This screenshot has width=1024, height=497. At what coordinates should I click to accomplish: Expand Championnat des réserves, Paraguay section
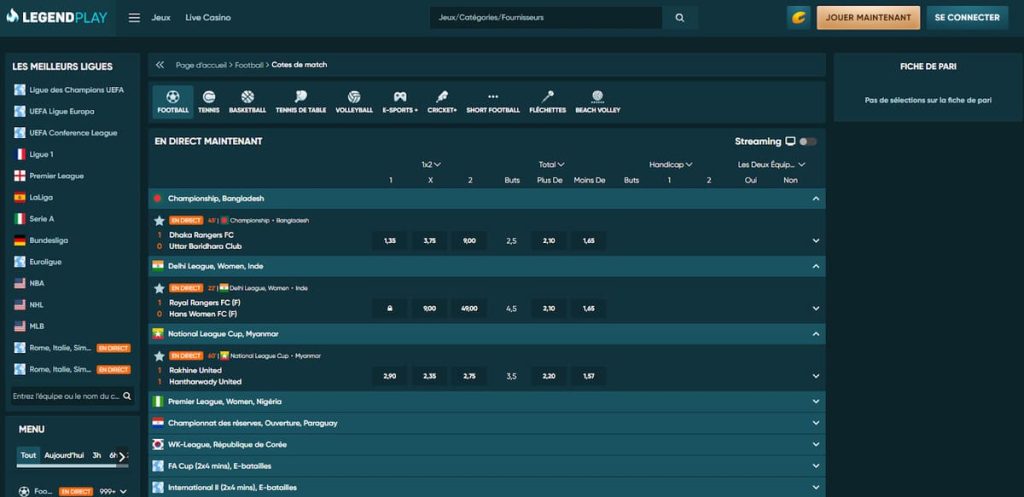coord(816,423)
